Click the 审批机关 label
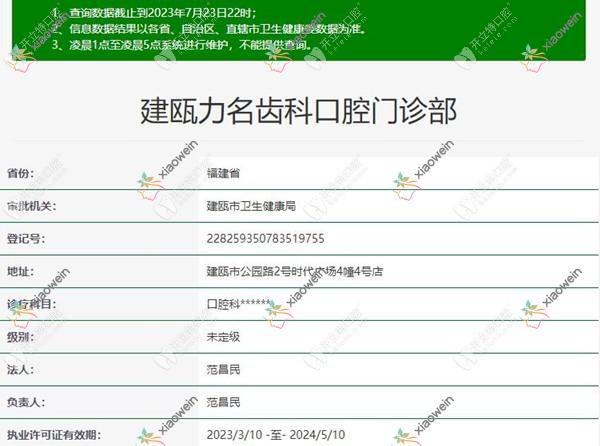This screenshot has width=600, height=446. [x=32, y=206]
